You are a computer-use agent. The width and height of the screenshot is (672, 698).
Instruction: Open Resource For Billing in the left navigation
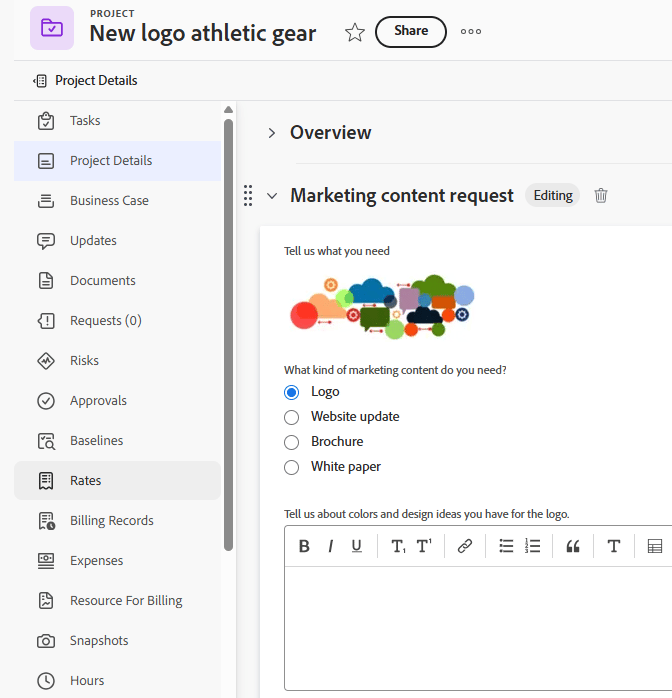click(x=117, y=601)
